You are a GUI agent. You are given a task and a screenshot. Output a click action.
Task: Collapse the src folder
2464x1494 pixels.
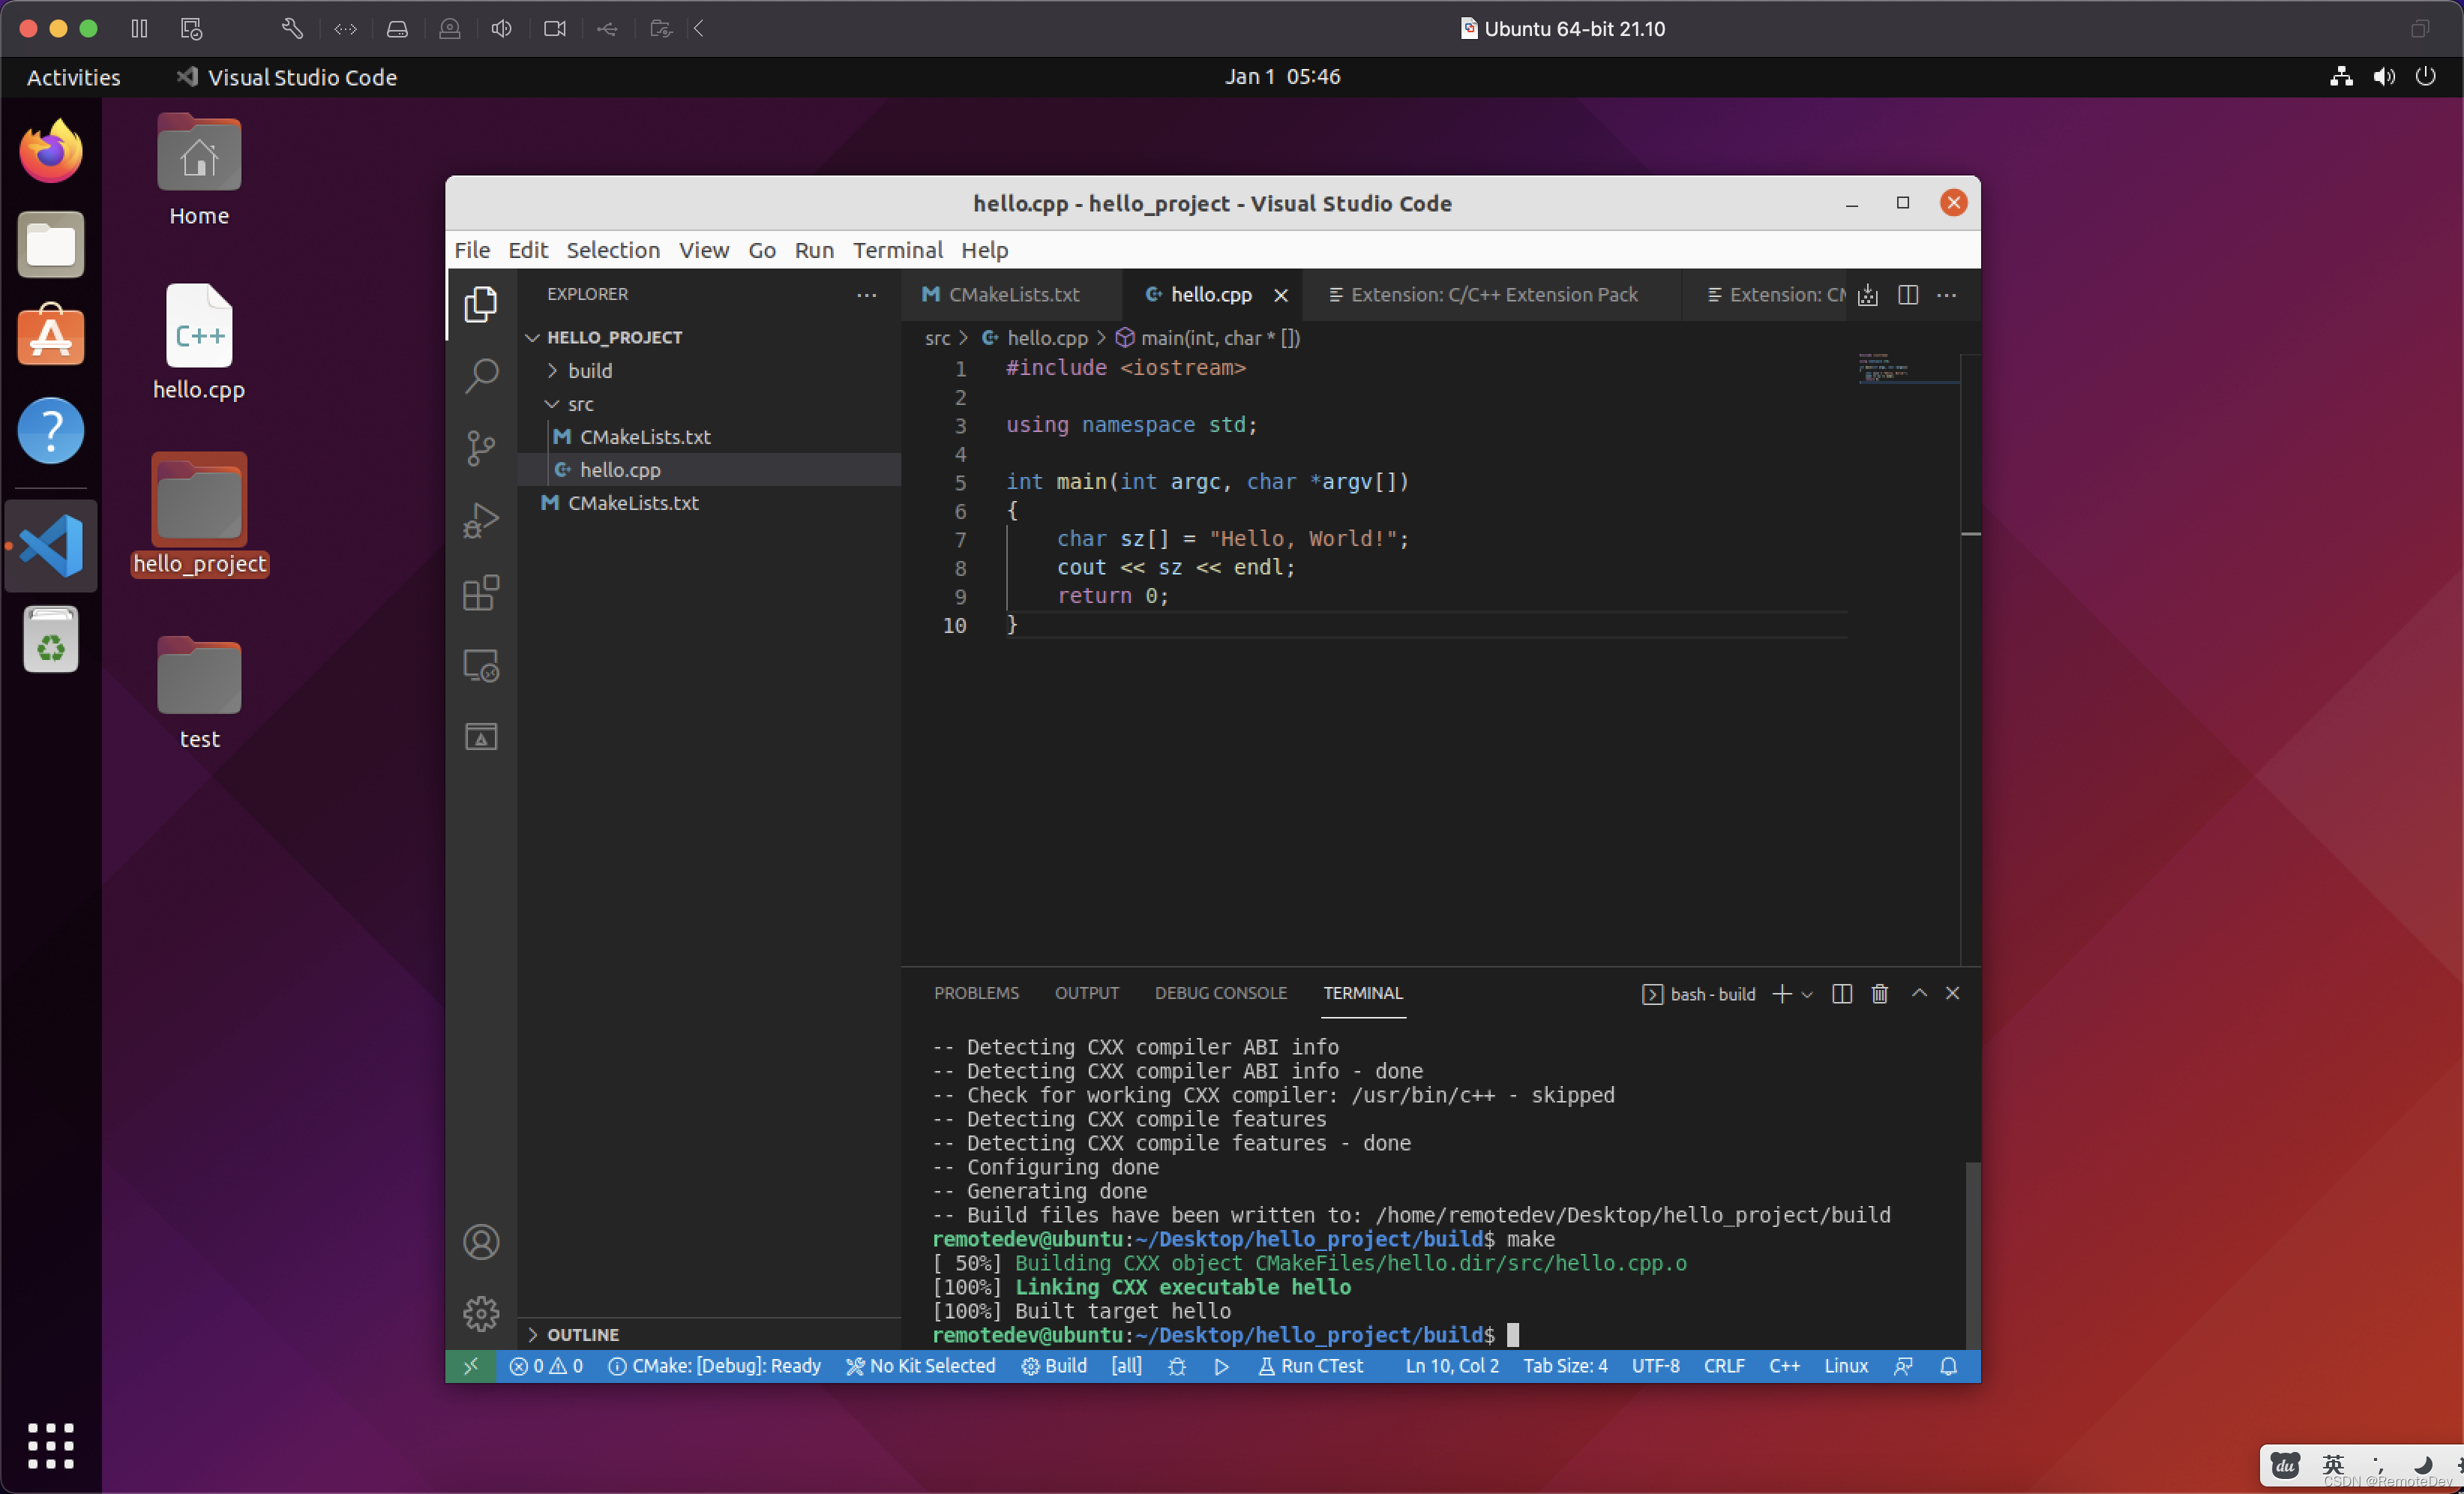coord(580,404)
